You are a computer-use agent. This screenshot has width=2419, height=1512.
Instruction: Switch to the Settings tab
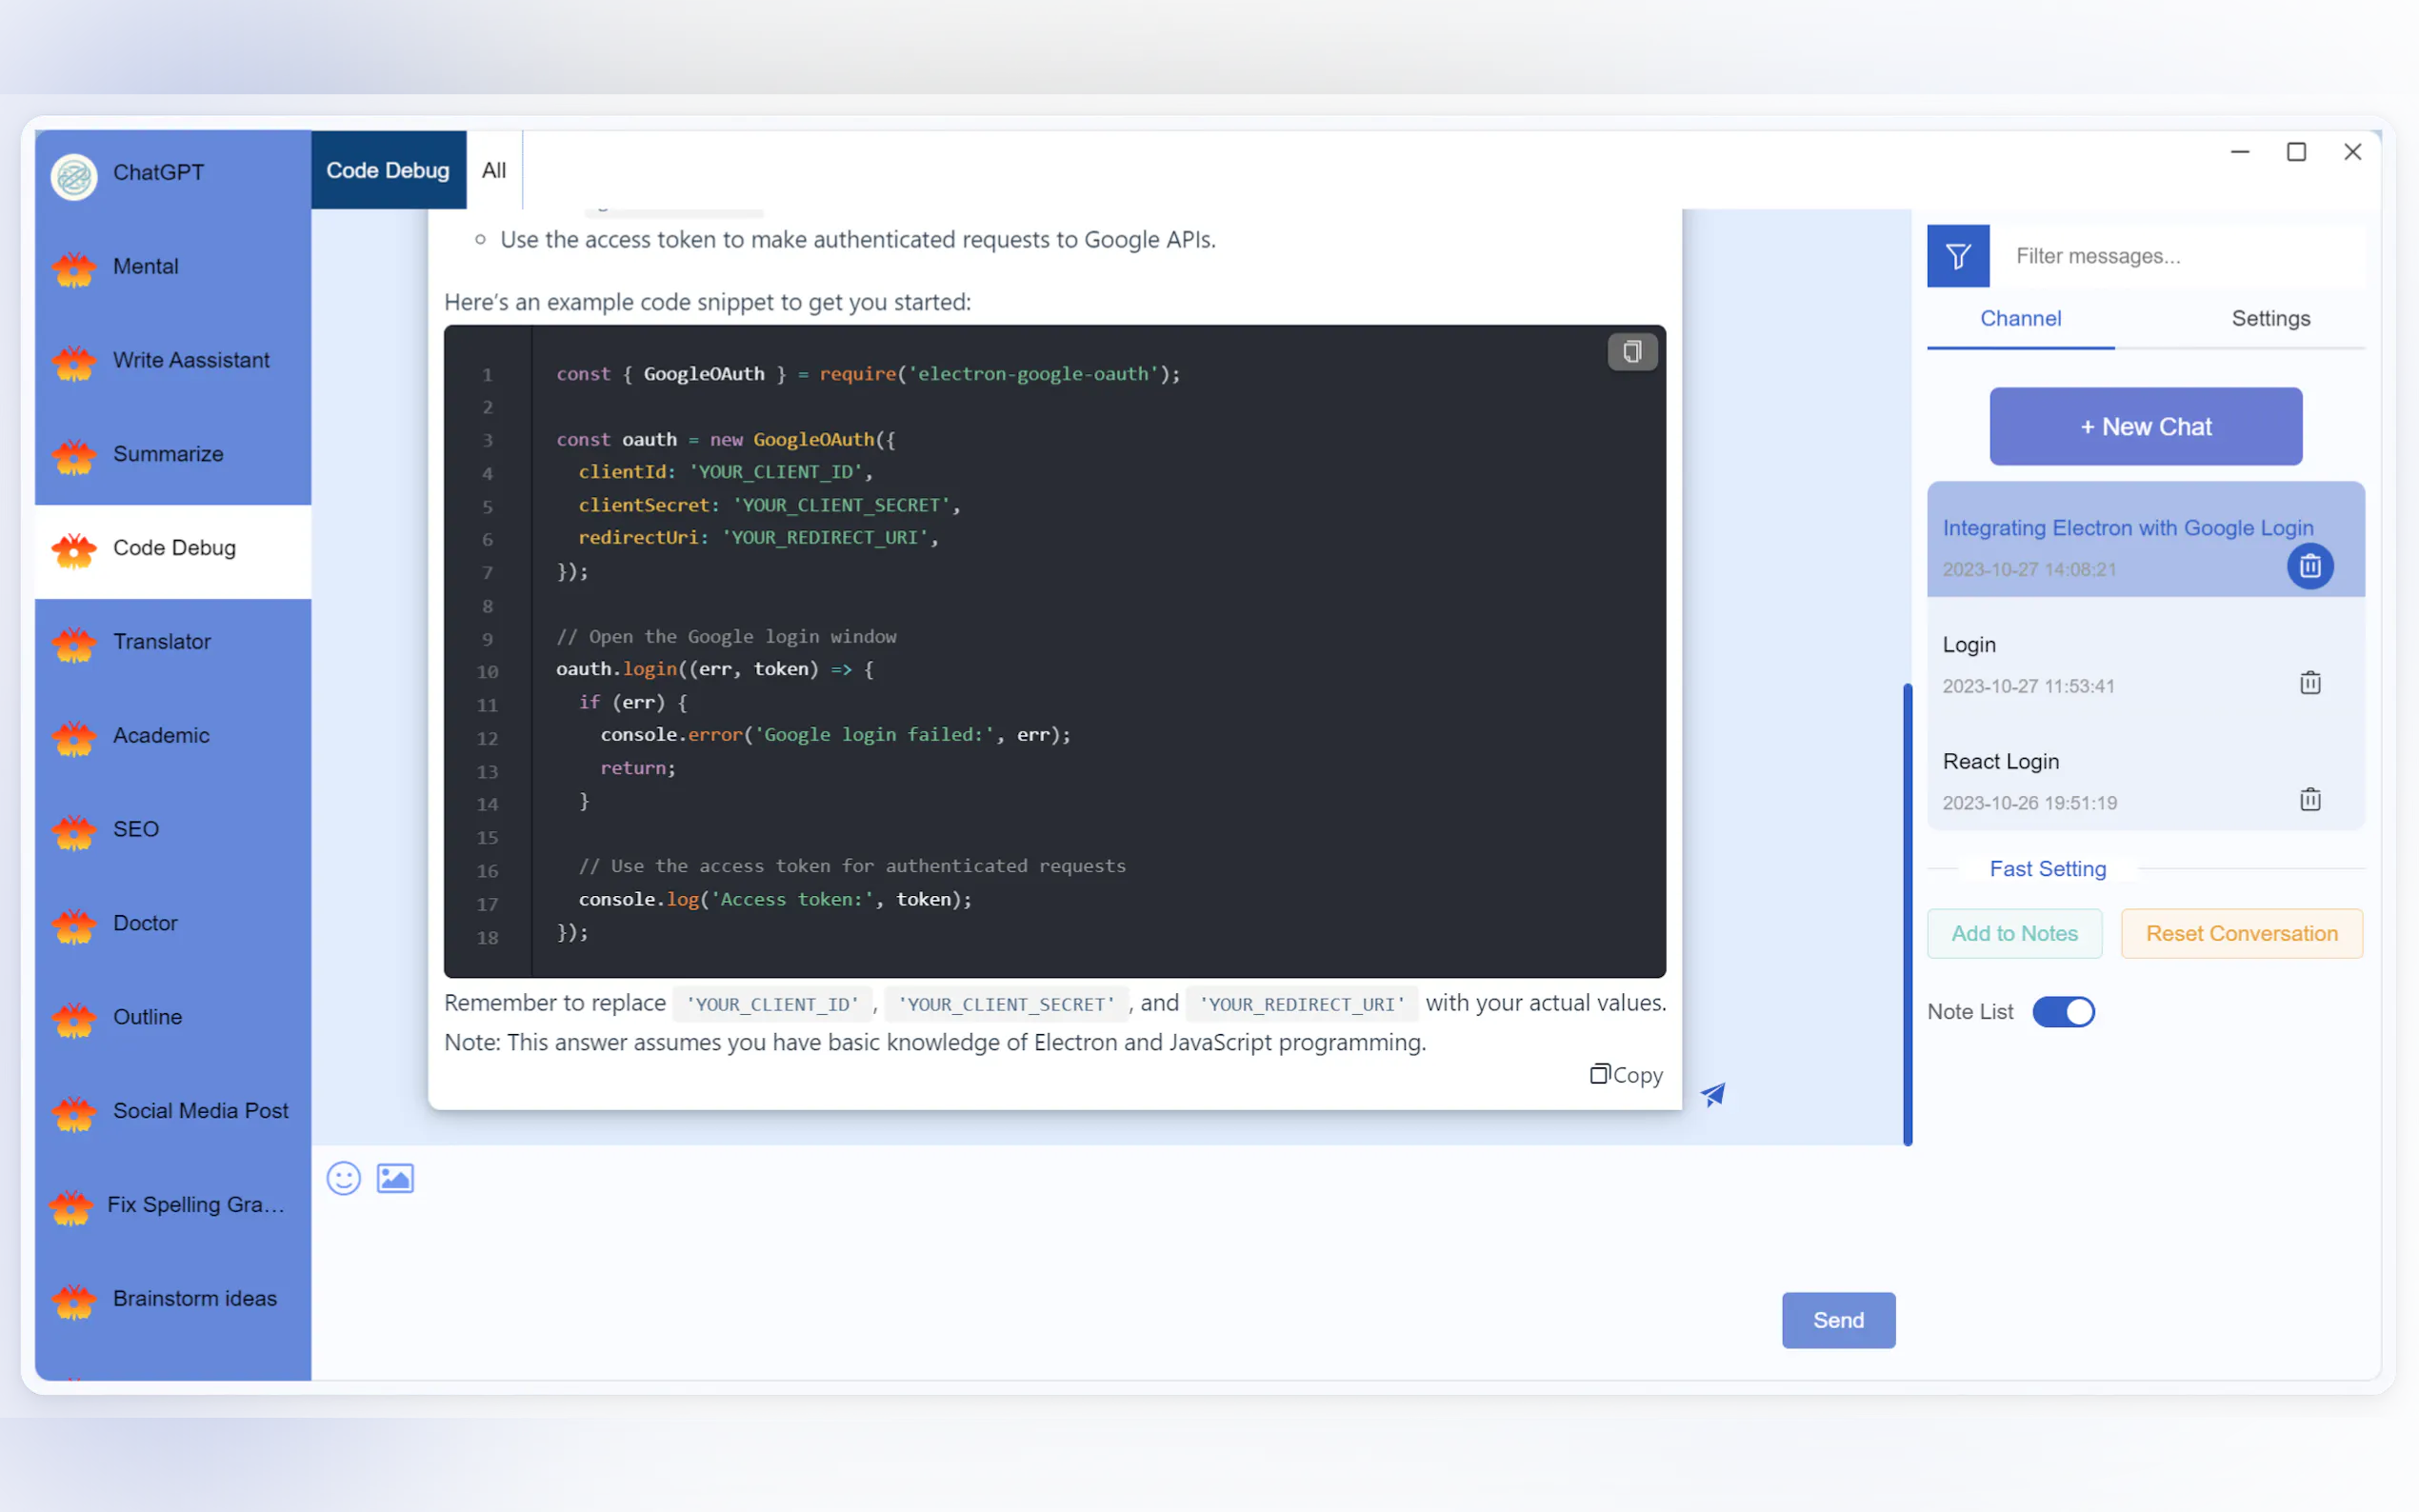point(2270,318)
